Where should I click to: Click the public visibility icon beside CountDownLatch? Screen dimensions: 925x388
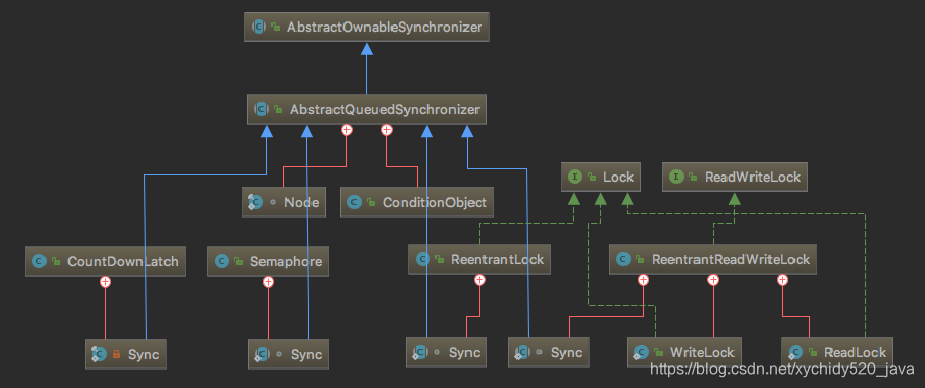55,261
